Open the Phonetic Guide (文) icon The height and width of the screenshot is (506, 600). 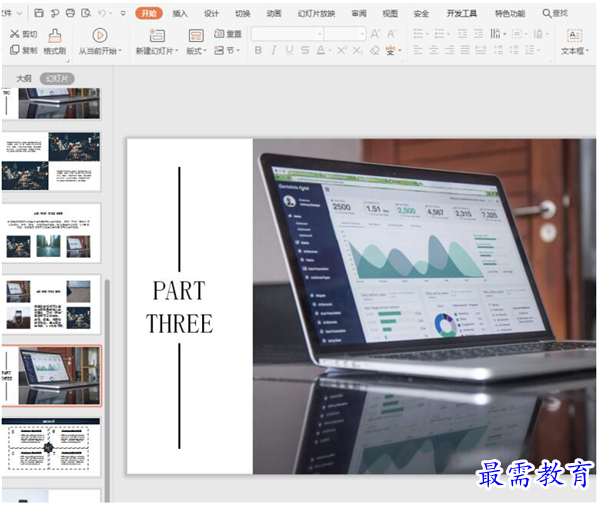pos(390,50)
